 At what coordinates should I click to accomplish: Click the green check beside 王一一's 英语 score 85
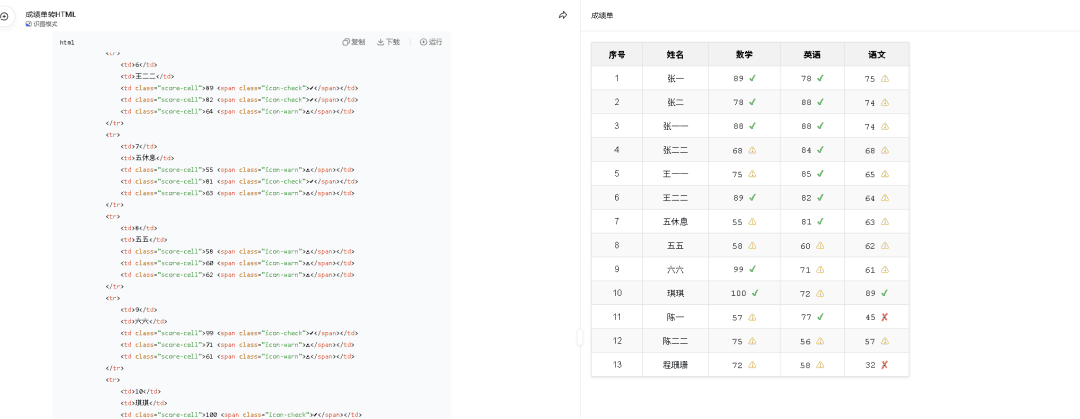pyautogui.click(x=820, y=174)
